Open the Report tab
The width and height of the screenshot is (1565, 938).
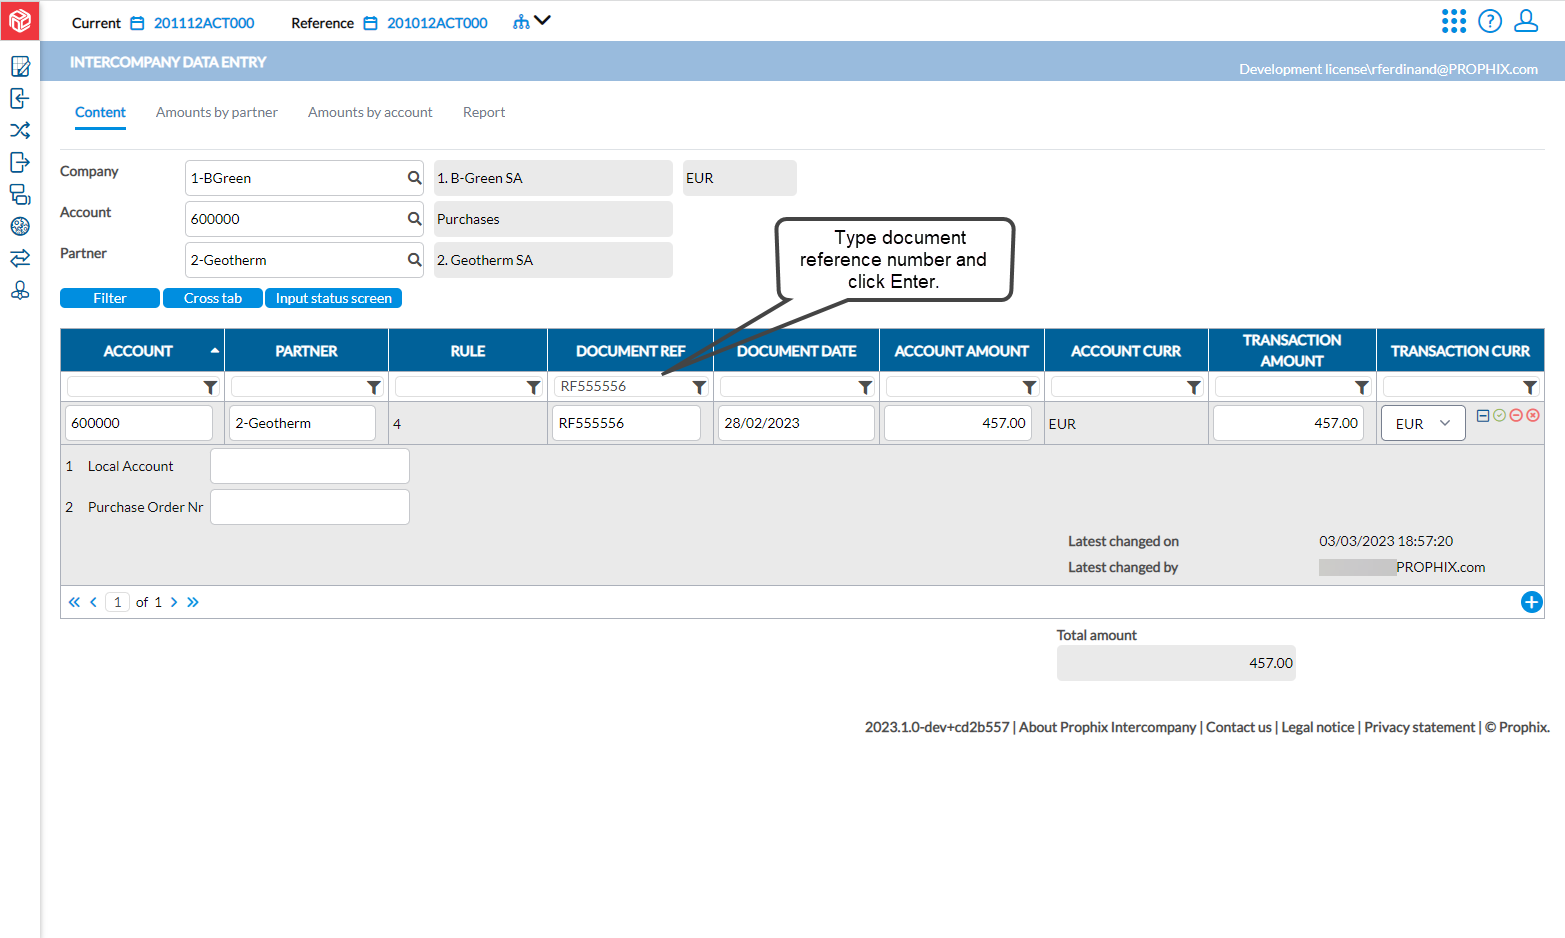click(484, 112)
